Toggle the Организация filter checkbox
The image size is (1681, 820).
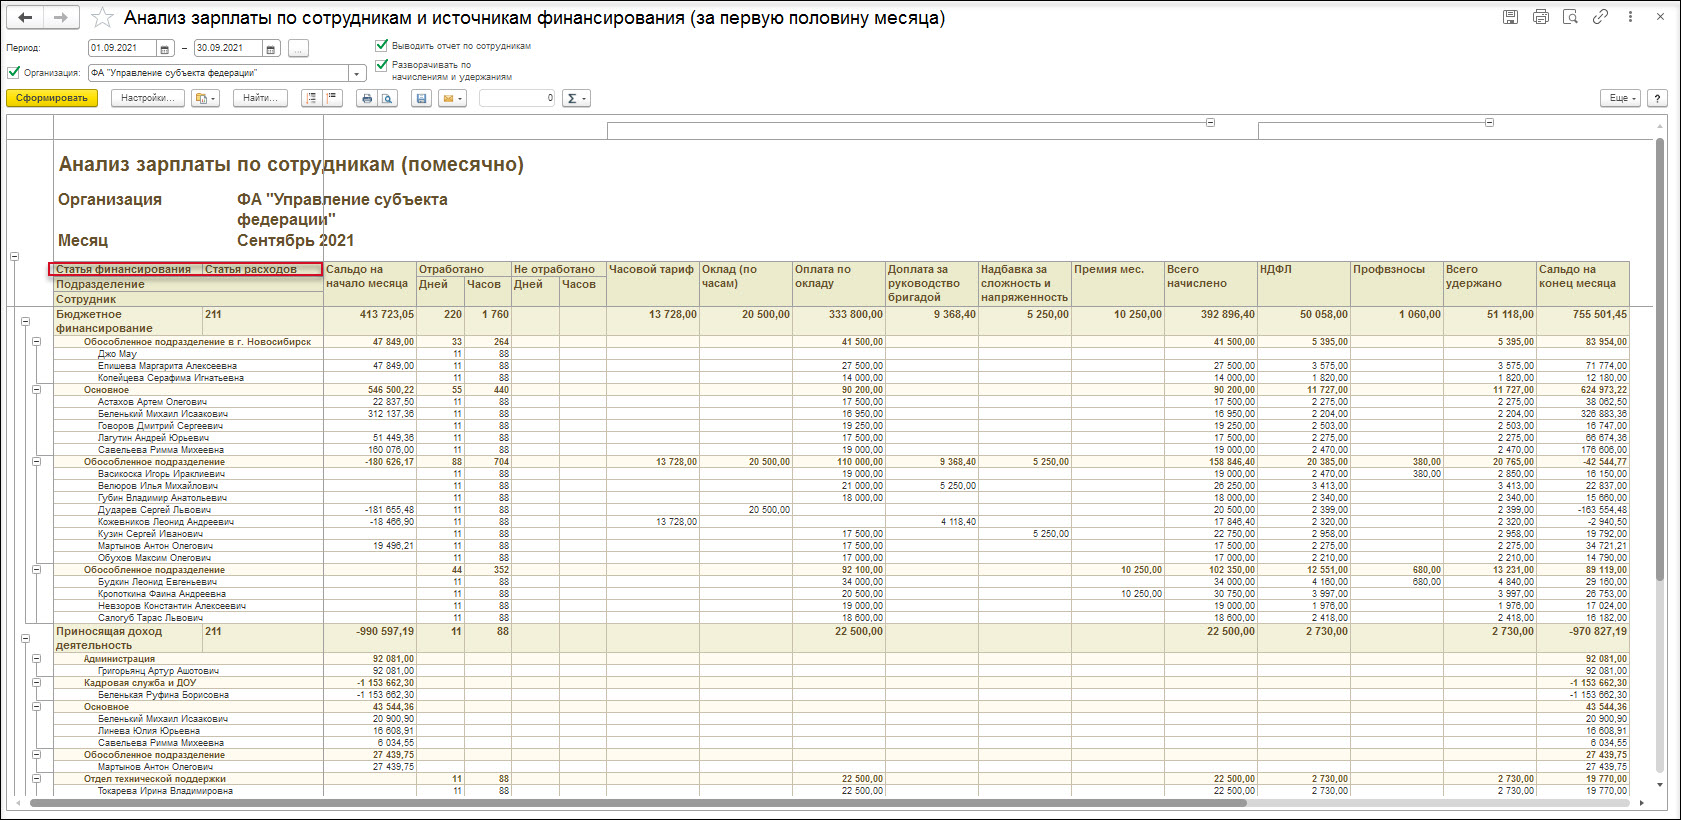tap(14, 72)
